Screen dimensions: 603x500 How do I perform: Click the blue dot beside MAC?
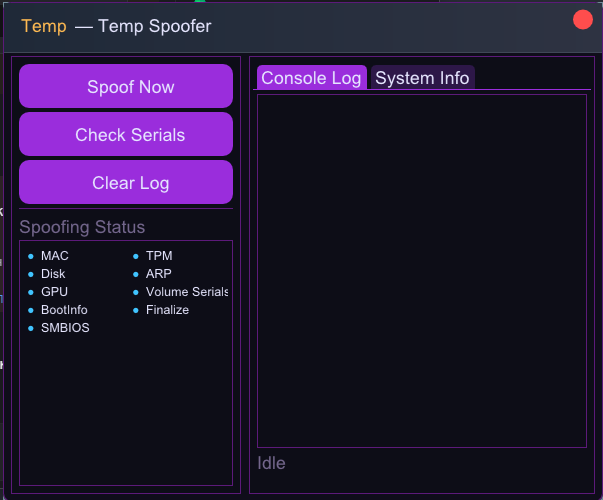tap(31, 256)
